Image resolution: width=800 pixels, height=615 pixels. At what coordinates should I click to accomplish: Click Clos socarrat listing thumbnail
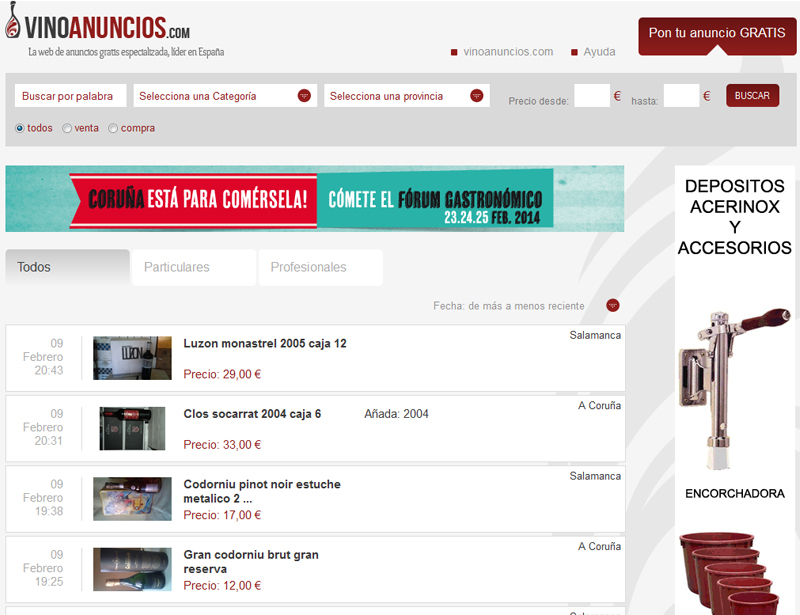tap(132, 428)
